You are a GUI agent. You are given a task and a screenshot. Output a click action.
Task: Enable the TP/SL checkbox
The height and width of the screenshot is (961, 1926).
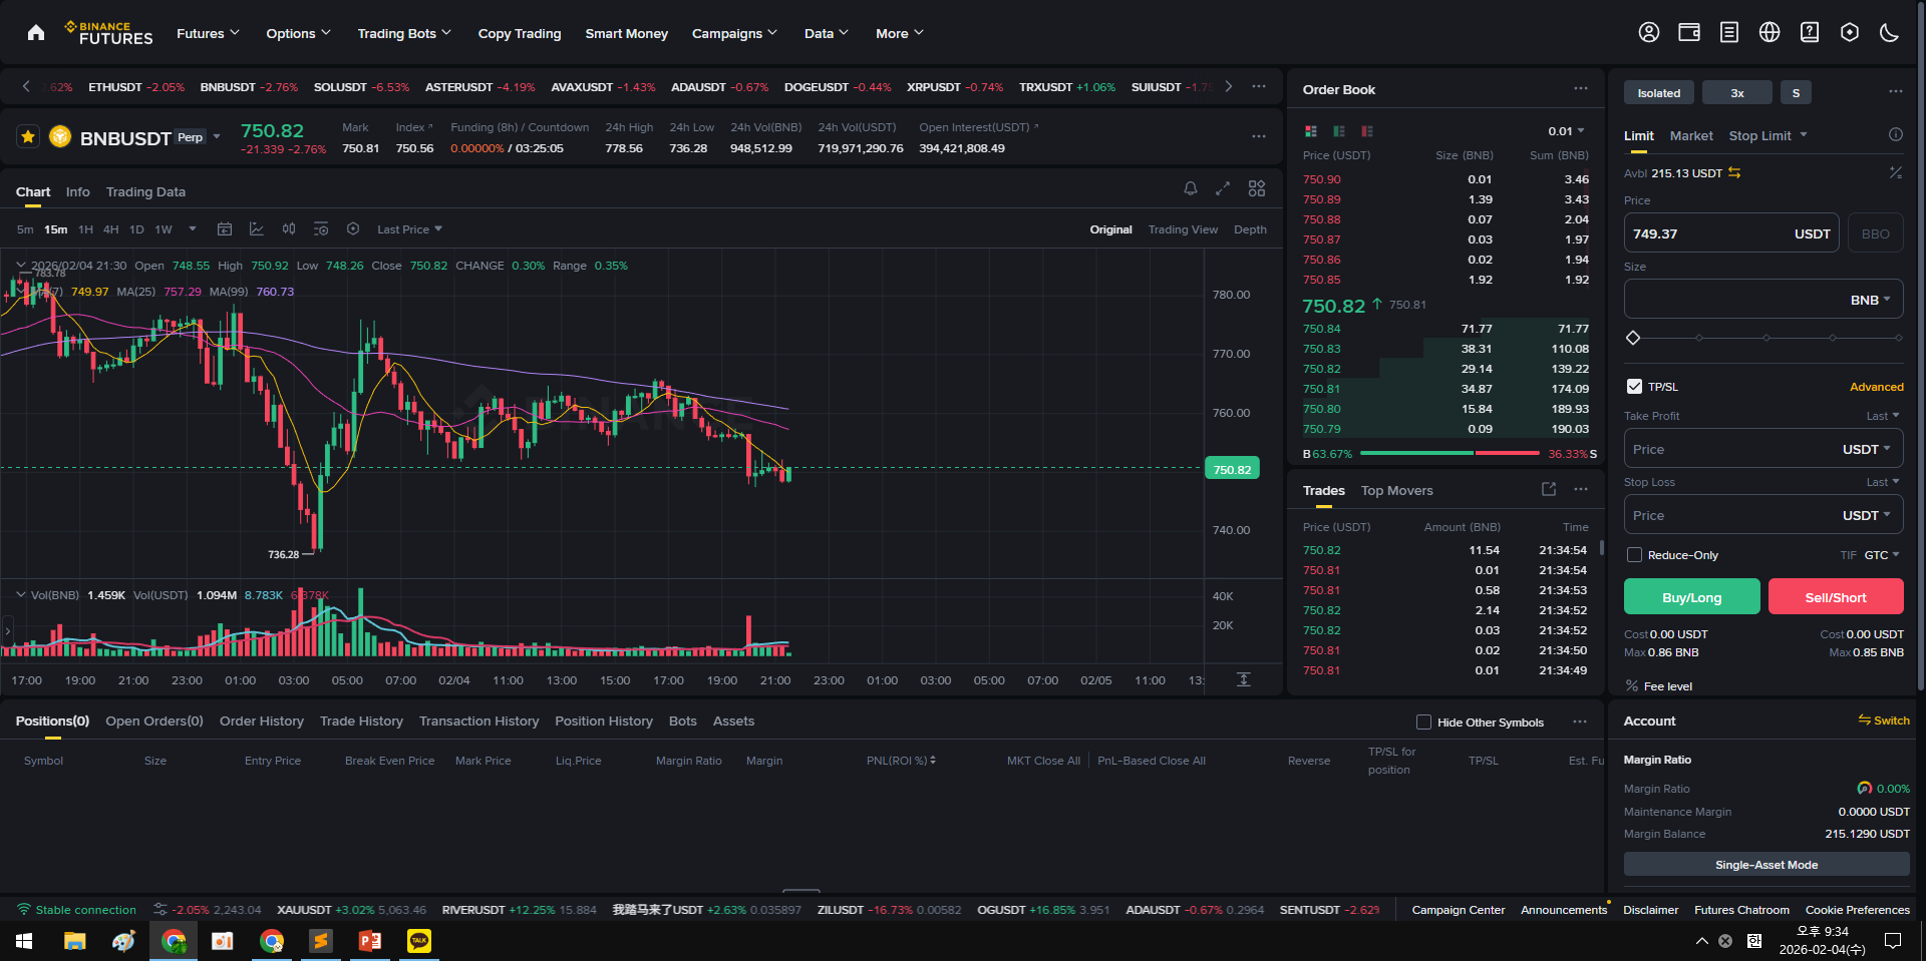1634,386
